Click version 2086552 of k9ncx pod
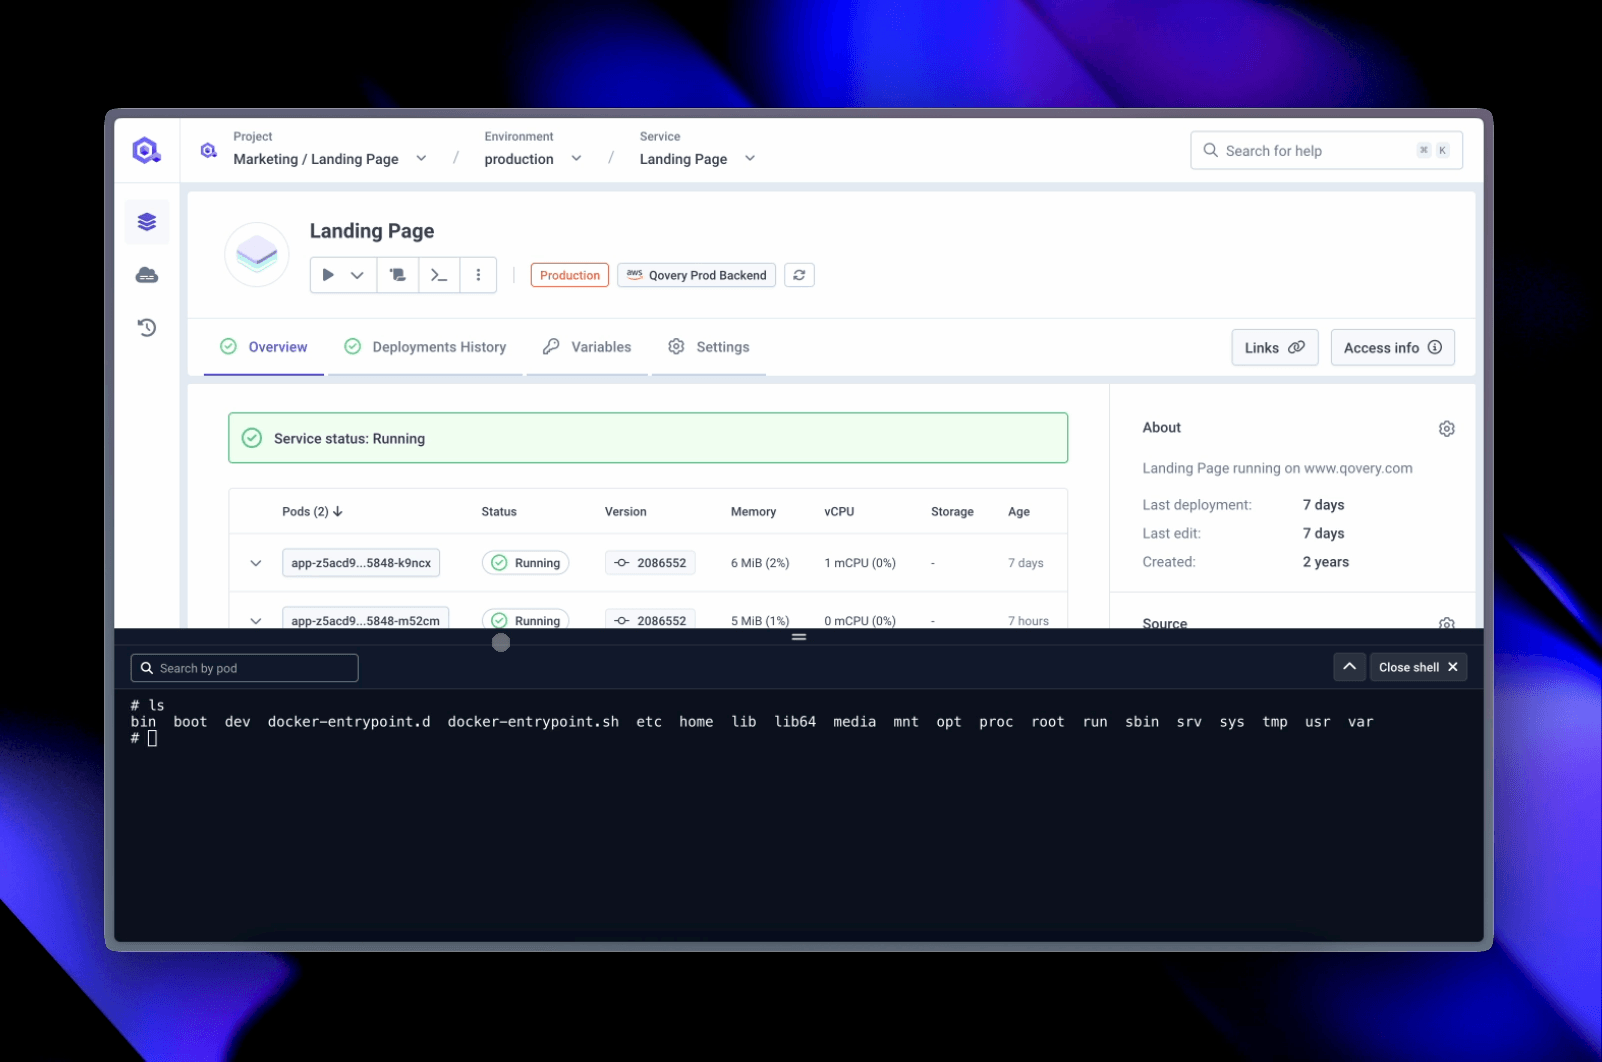The width and height of the screenshot is (1602, 1062). pyautogui.click(x=650, y=563)
